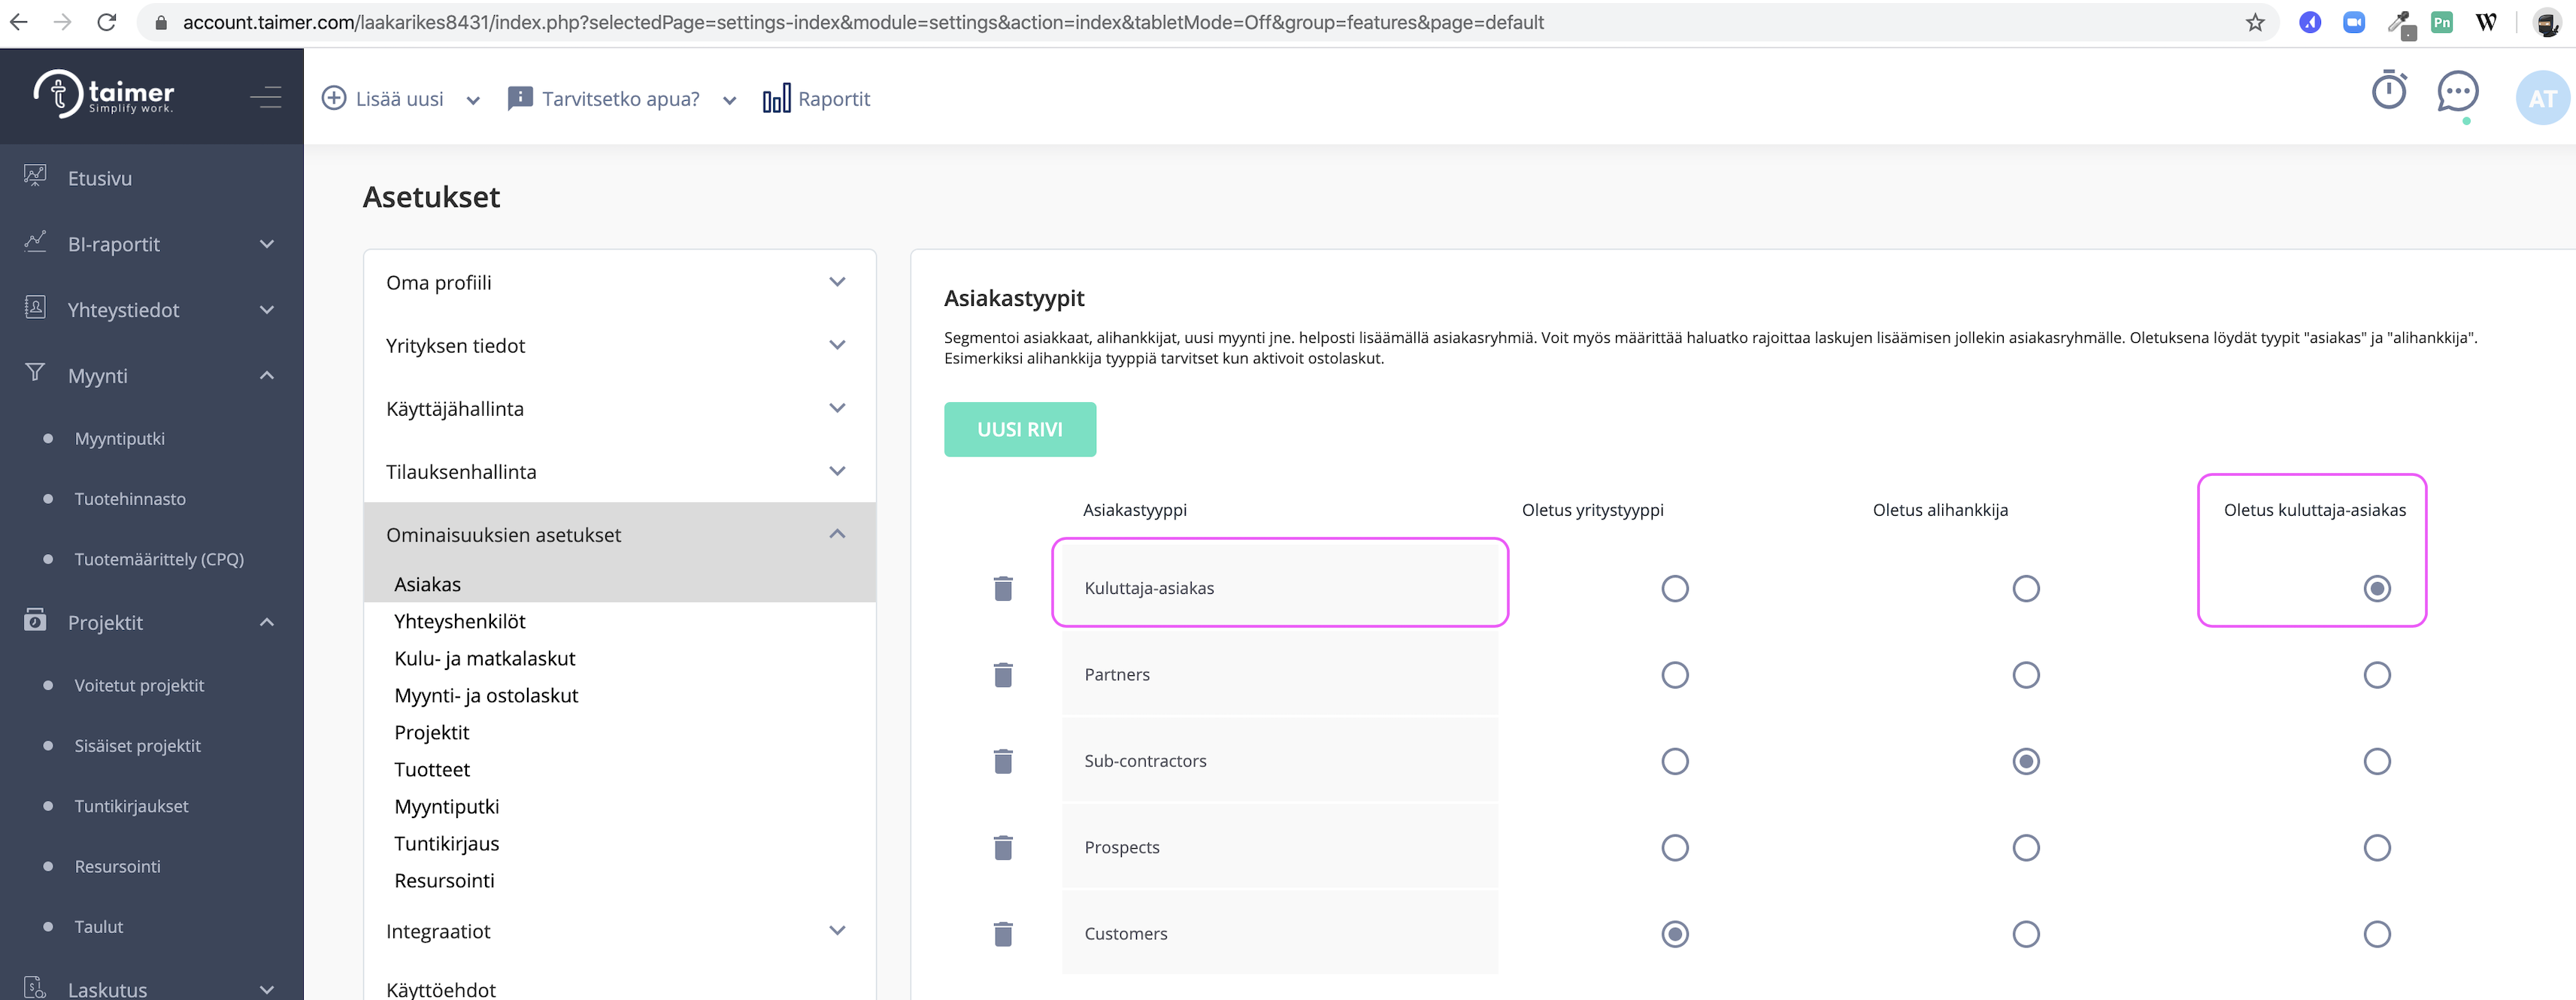Click the Lisää uusi plus icon
The image size is (2576, 1000).
pos(334,98)
